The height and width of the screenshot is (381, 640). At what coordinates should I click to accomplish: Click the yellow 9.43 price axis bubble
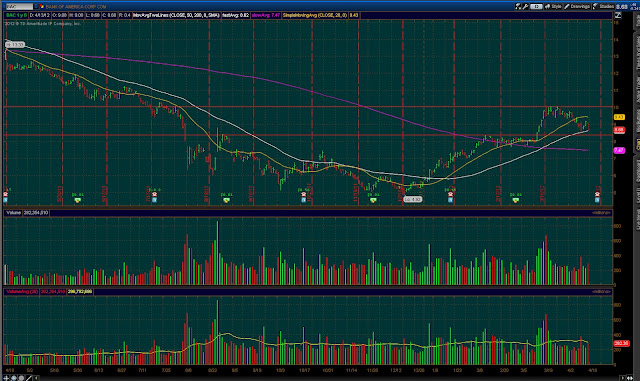[x=619, y=117]
